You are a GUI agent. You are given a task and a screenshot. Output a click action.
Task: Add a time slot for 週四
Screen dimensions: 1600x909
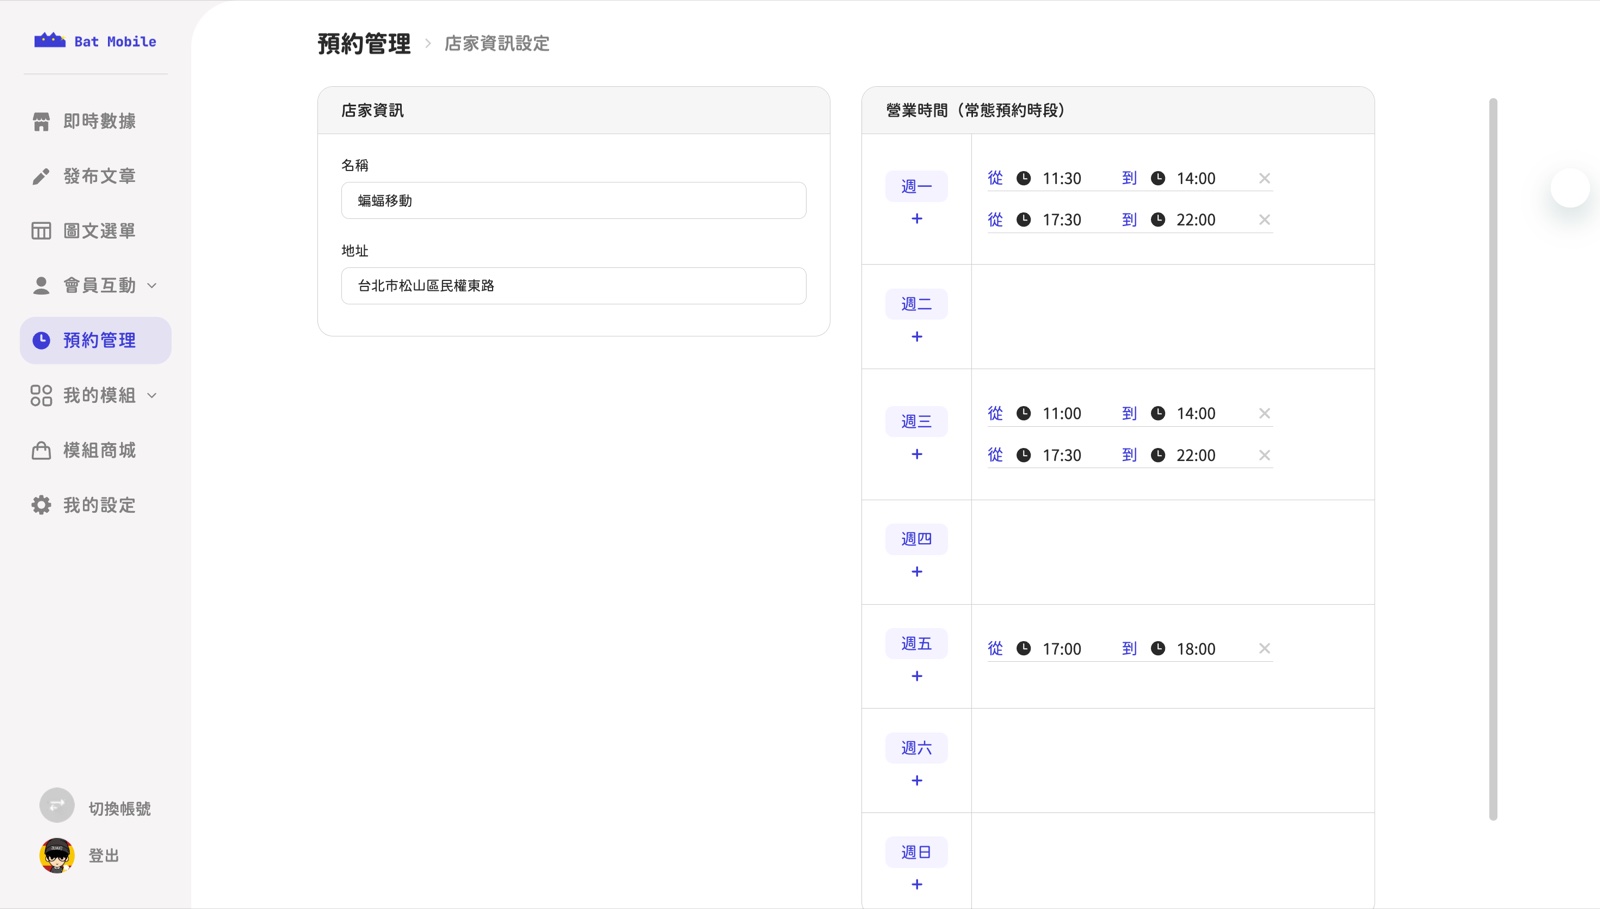click(x=917, y=572)
